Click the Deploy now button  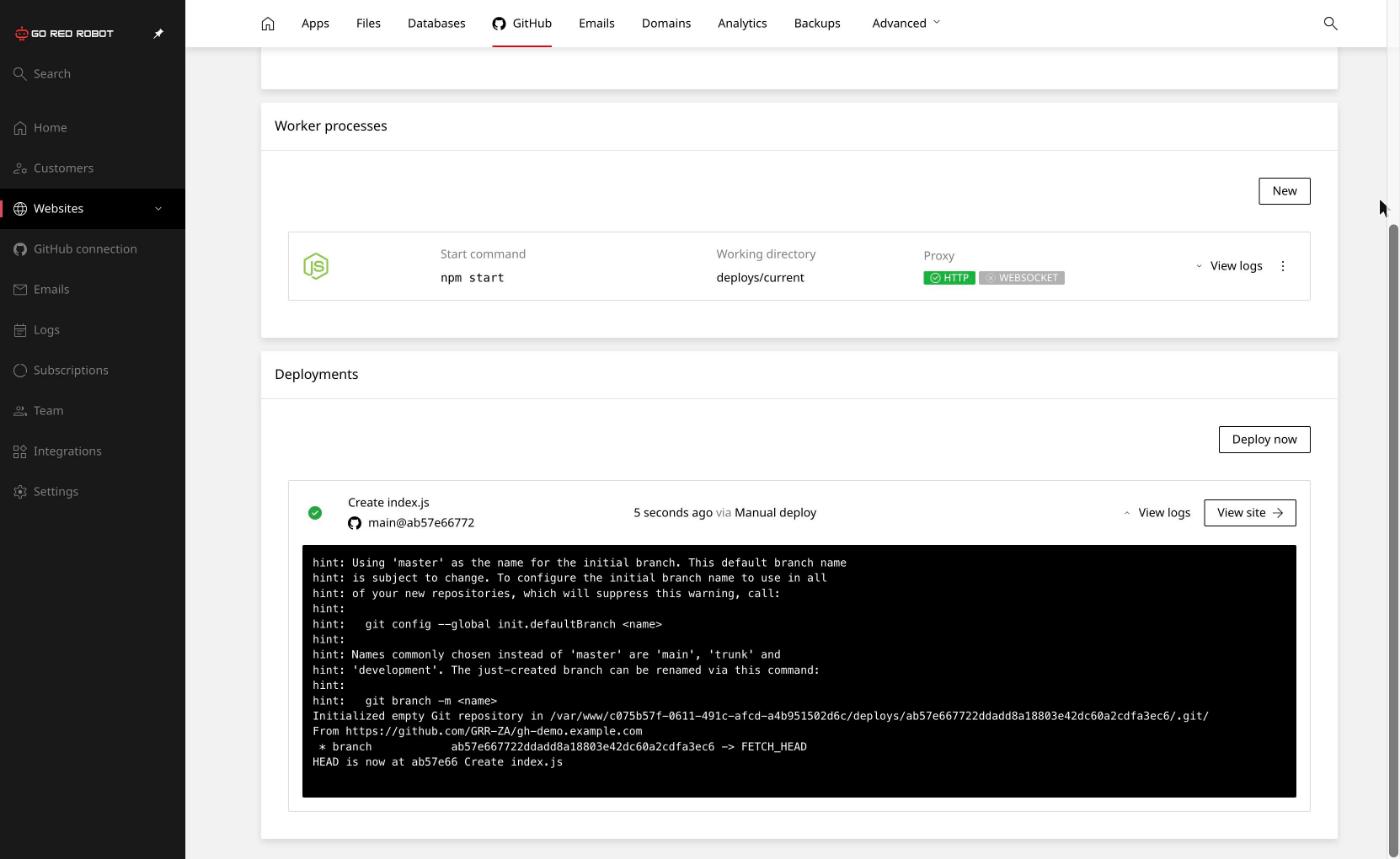1264,439
